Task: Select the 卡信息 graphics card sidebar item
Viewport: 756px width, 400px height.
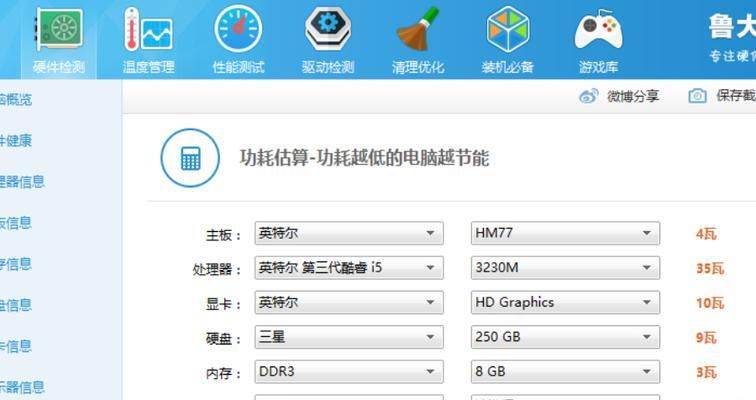Action: (x=16, y=346)
